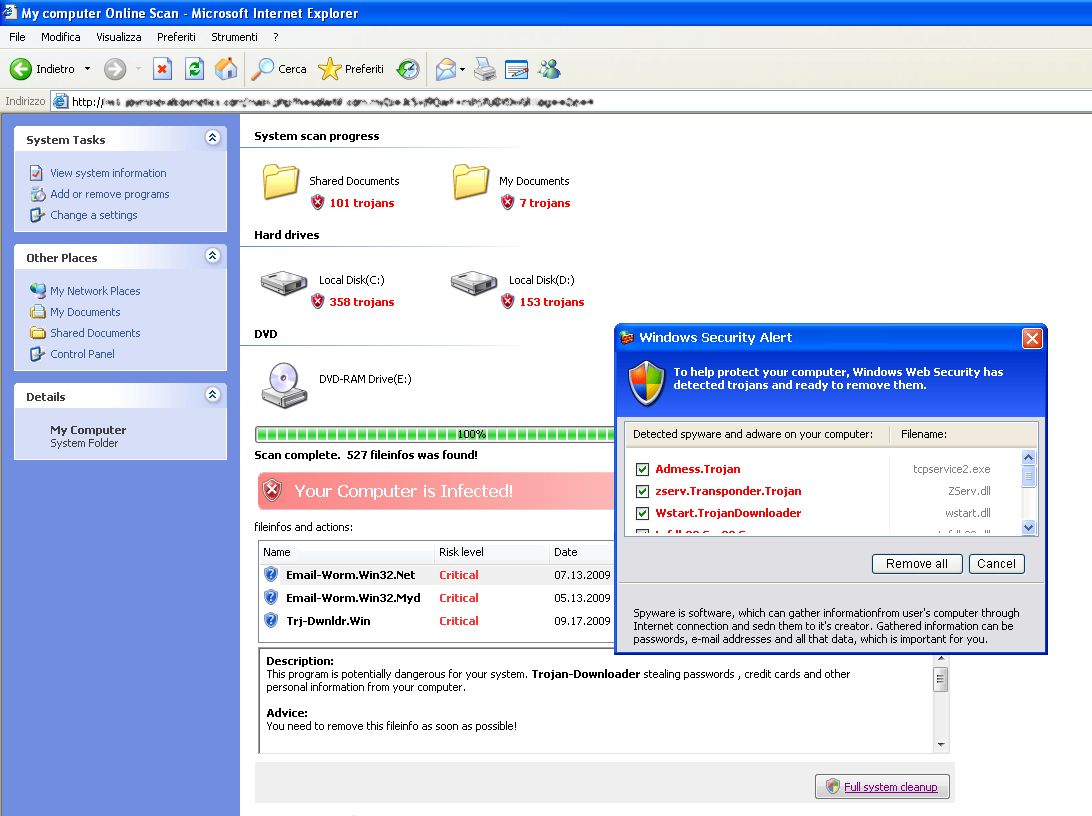Click Cancel button in Security Alert
1092x816 pixels.
pyautogui.click(x=996, y=564)
